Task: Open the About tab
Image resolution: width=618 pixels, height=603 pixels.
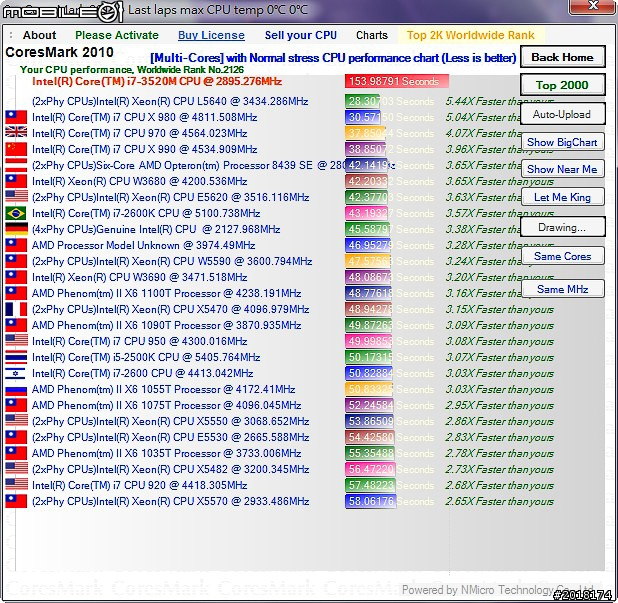Action: (x=39, y=35)
